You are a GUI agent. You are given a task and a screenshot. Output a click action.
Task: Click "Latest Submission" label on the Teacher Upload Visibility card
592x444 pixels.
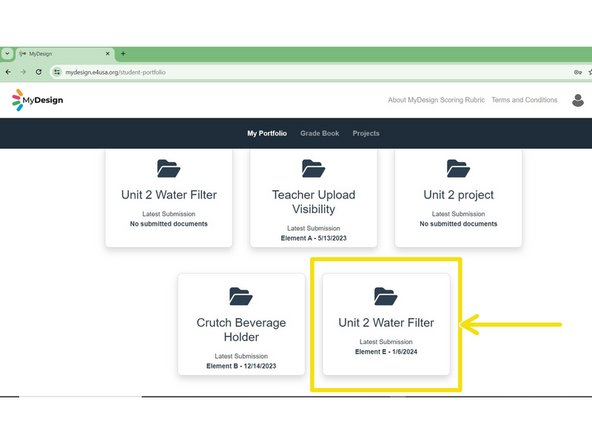tap(313, 228)
